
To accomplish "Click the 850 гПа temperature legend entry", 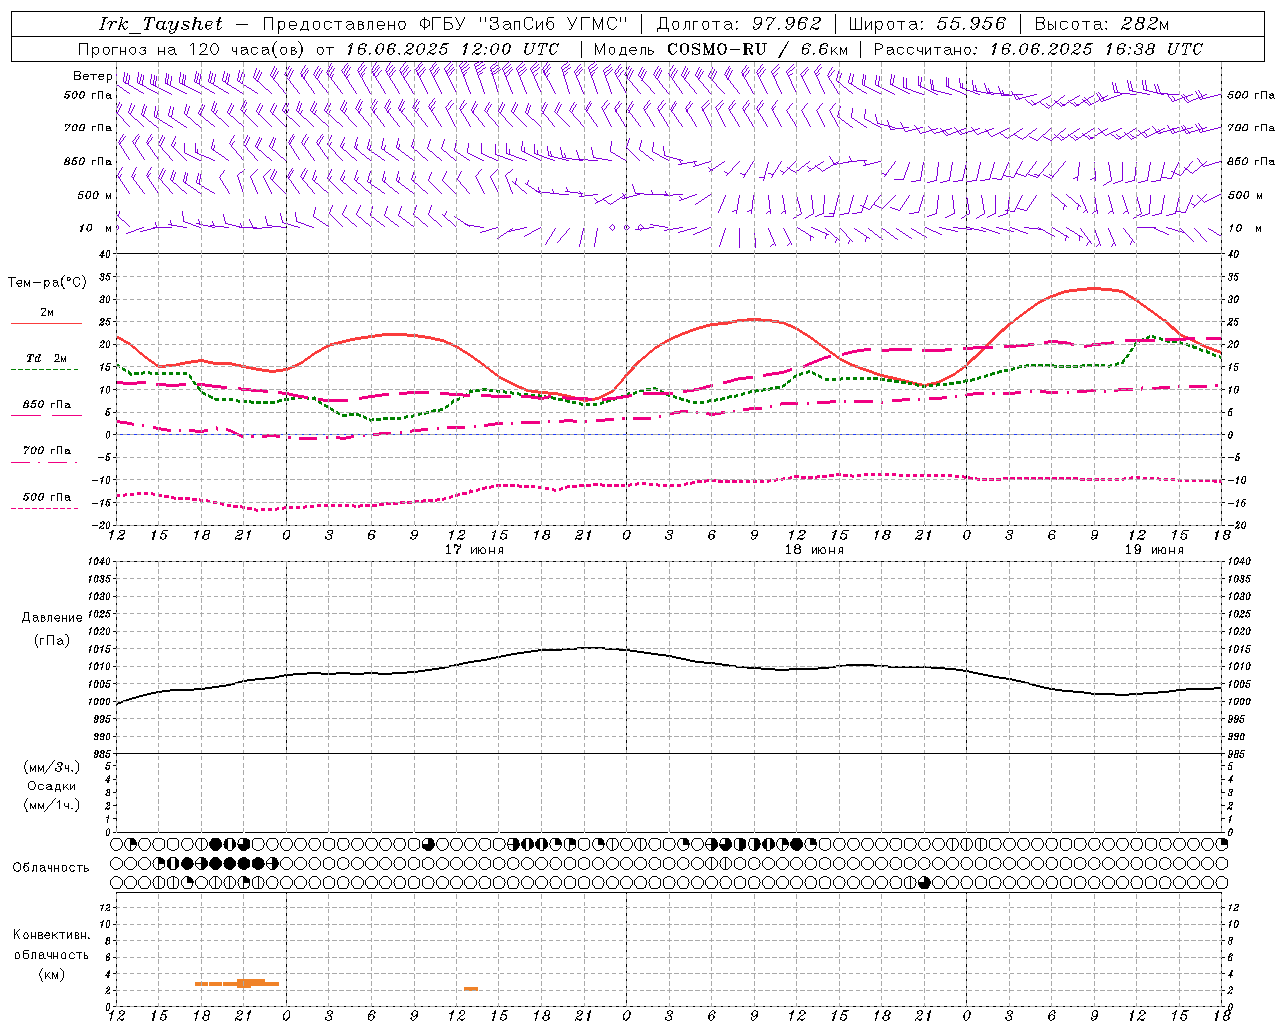I will point(47,405).
